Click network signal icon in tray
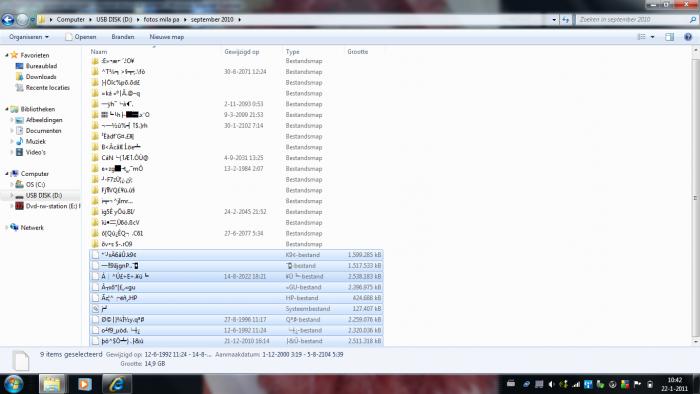This screenshot has width=700, height=394. coord(576,384)
